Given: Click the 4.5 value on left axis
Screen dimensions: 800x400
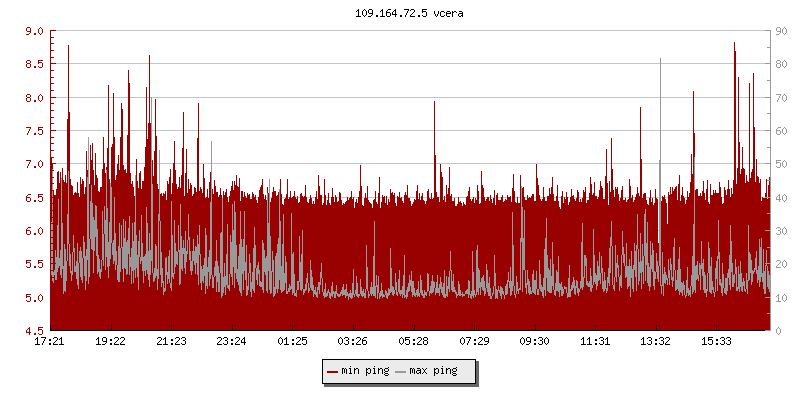Looking at the screenshot, I should 34,331.
